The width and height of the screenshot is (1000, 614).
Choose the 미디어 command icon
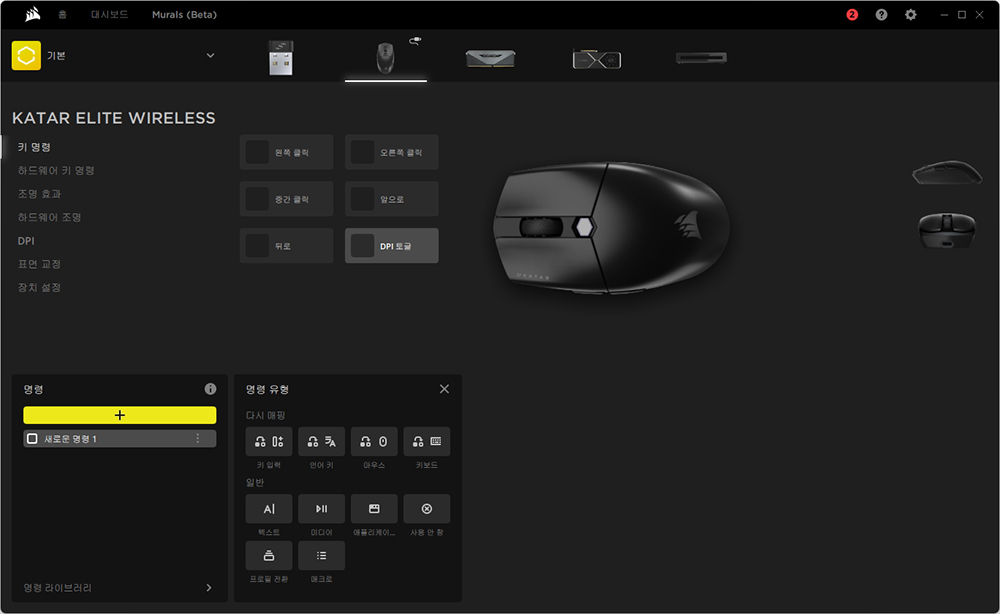pyautogui.click(x=321, y=509)
